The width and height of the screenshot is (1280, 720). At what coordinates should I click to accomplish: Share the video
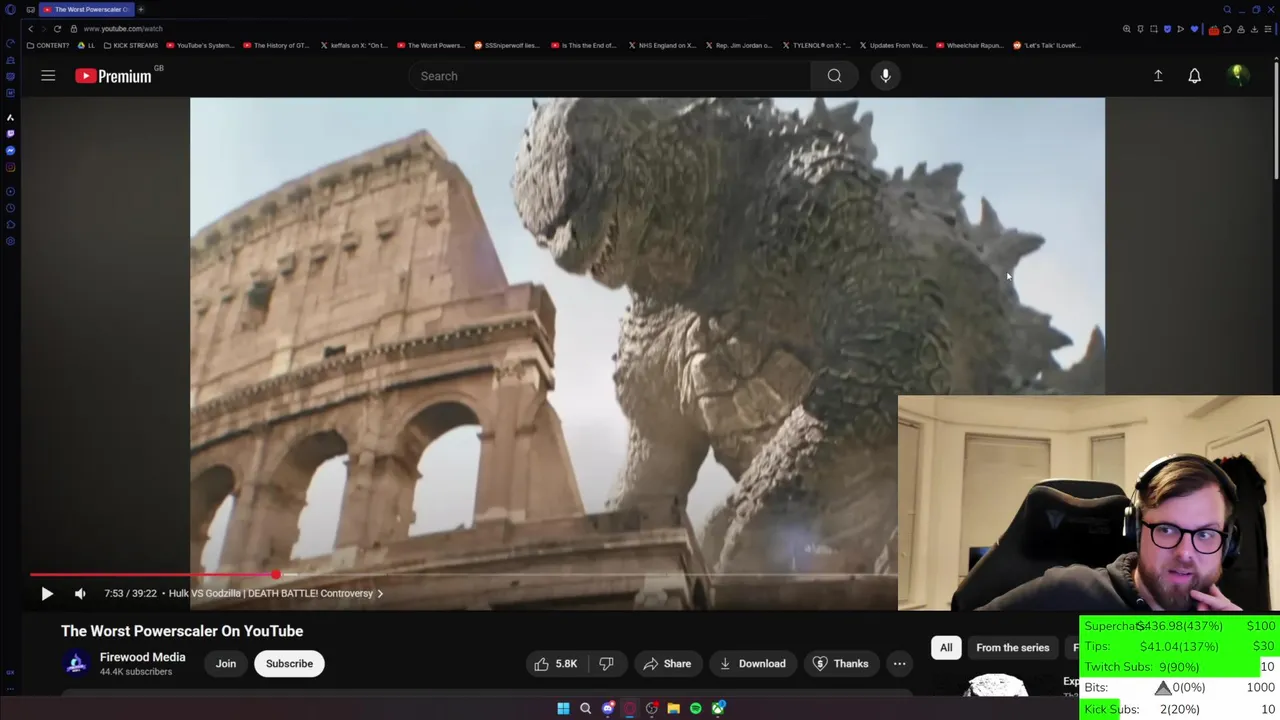click(667, 664)
